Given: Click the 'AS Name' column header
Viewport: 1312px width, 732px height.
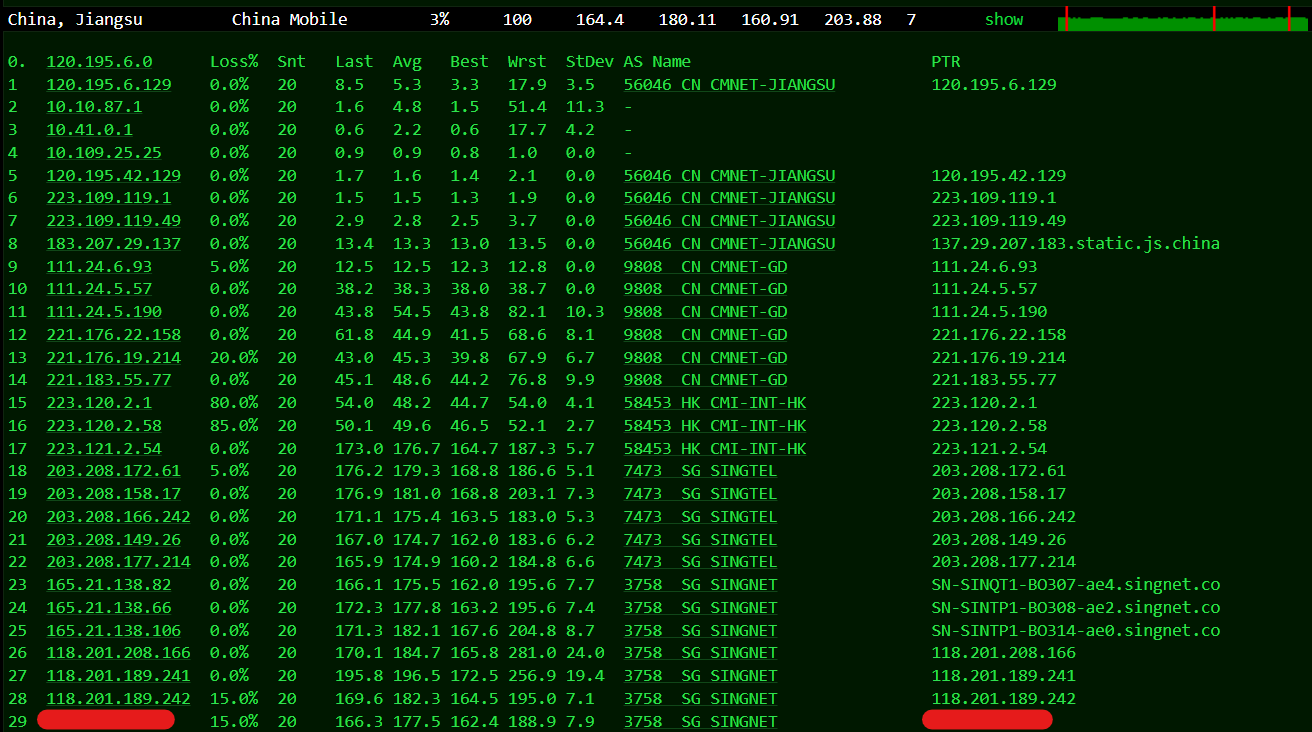Looking at the screenshot, I should (x=657, y=62).
